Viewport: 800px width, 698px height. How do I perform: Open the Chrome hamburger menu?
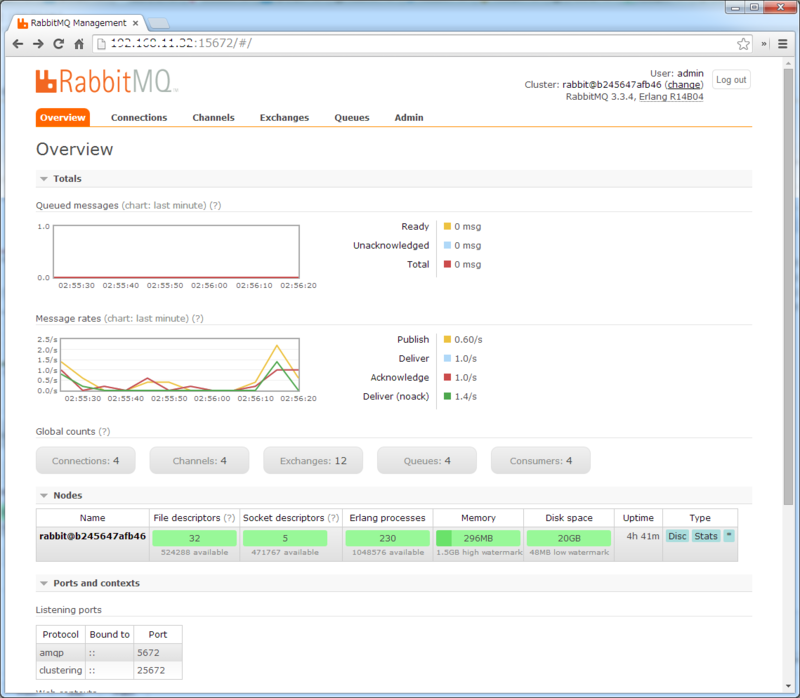tap(783, 44)
